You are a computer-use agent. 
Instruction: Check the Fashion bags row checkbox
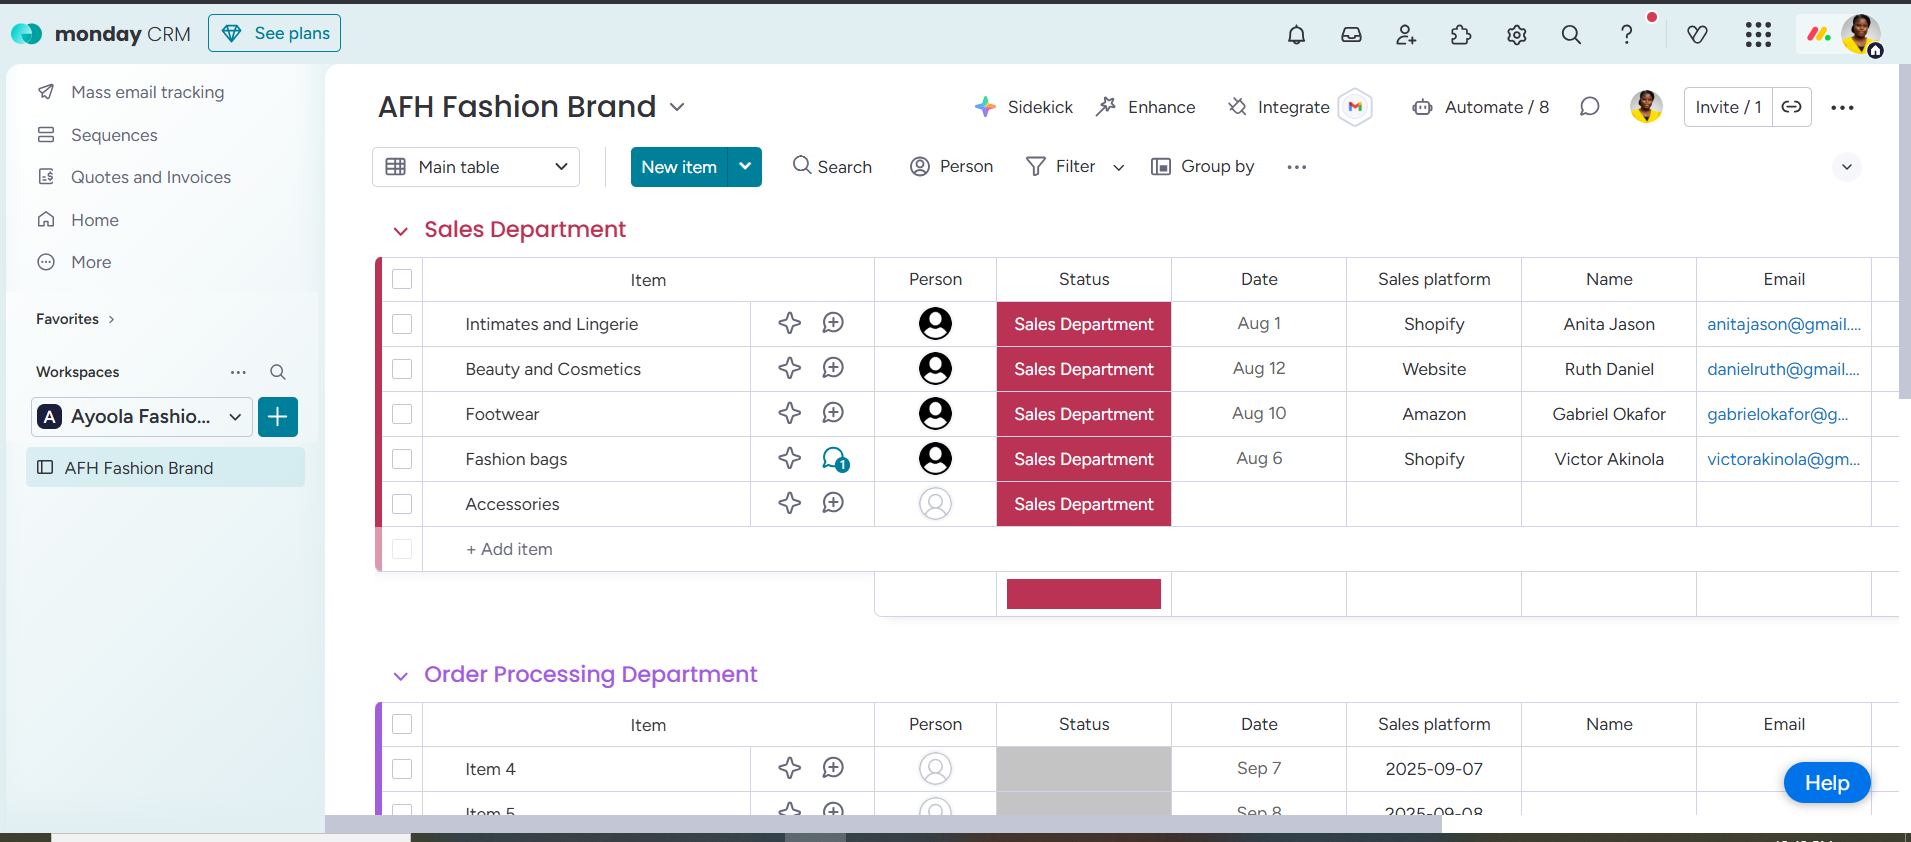coord(402,459)
